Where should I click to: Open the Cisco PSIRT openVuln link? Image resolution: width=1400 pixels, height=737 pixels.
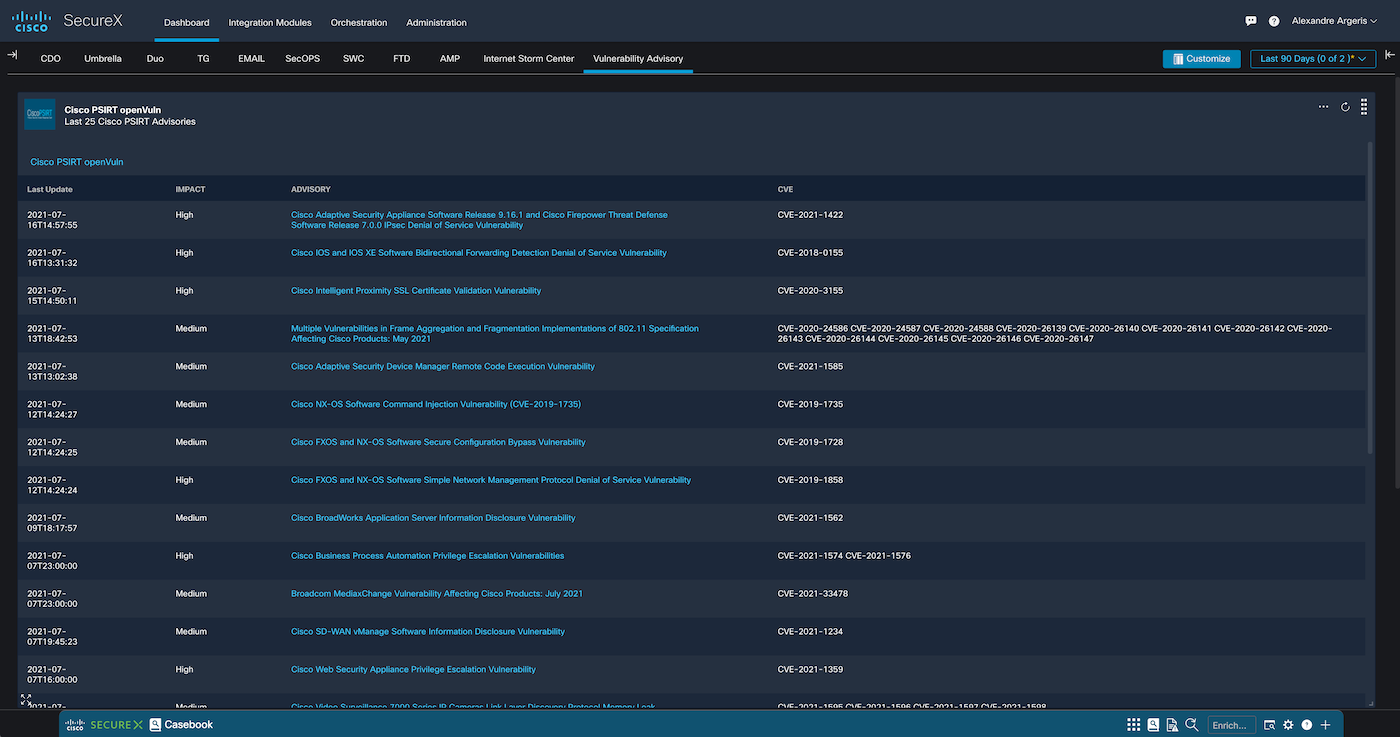point(77,162)
